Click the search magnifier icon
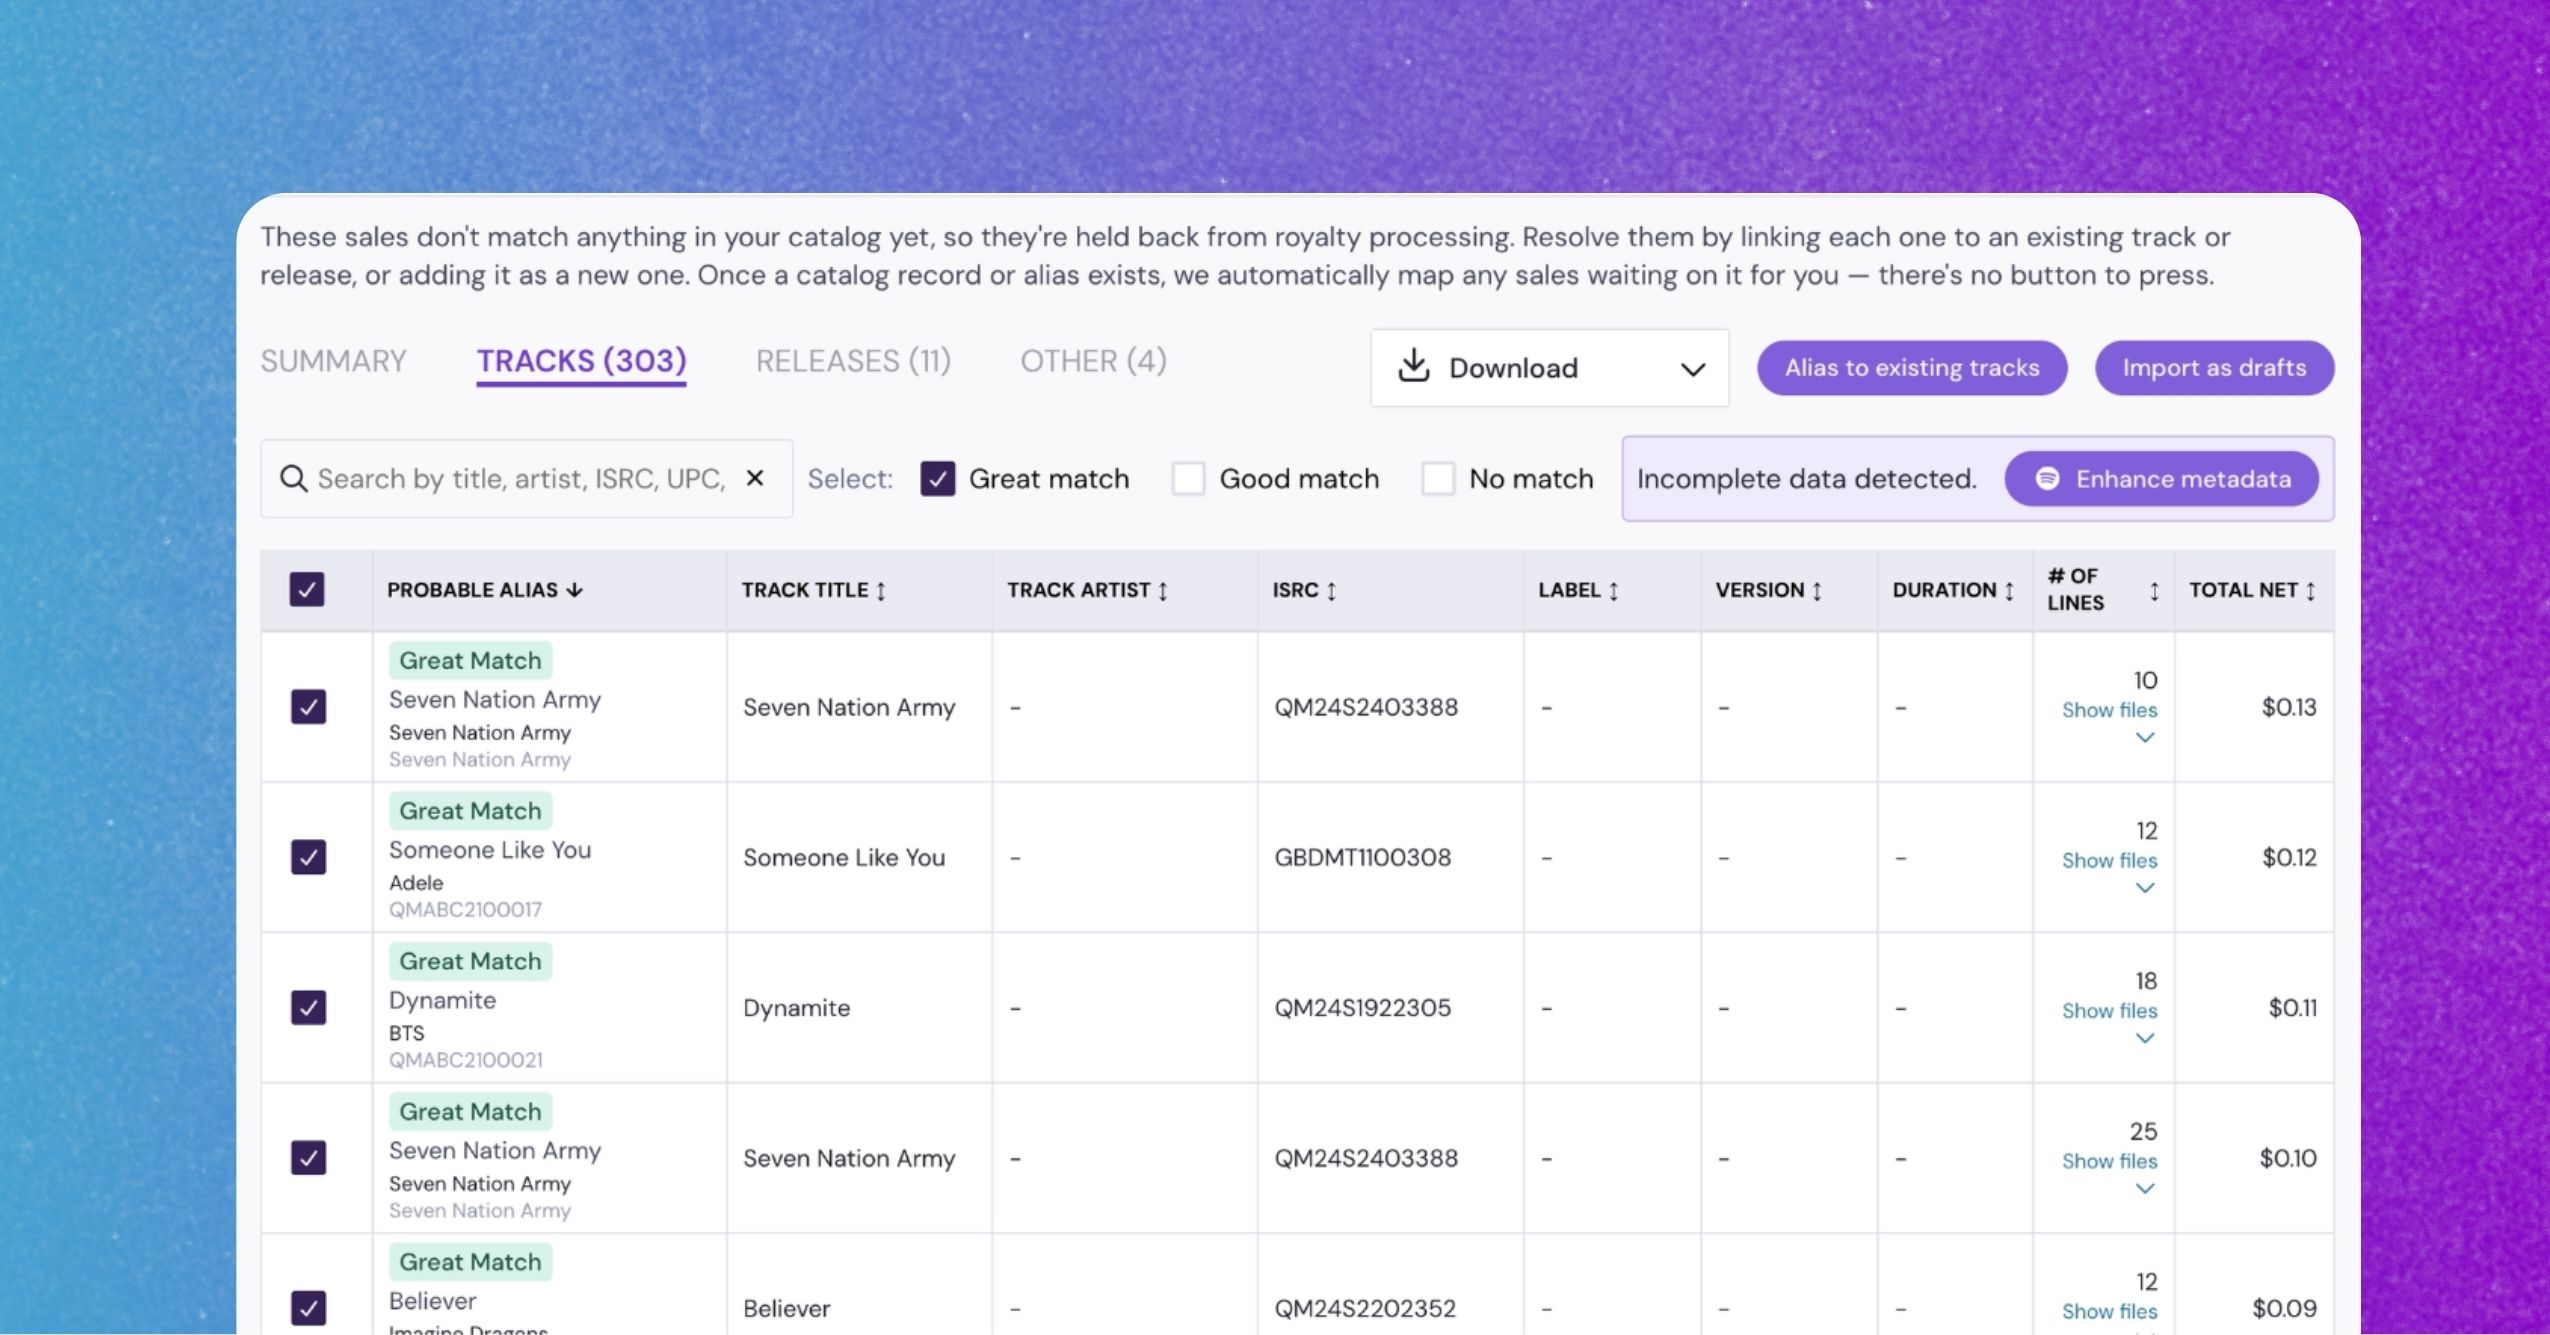Screen dimensions: 2550x1335 [x=293, y=479]
